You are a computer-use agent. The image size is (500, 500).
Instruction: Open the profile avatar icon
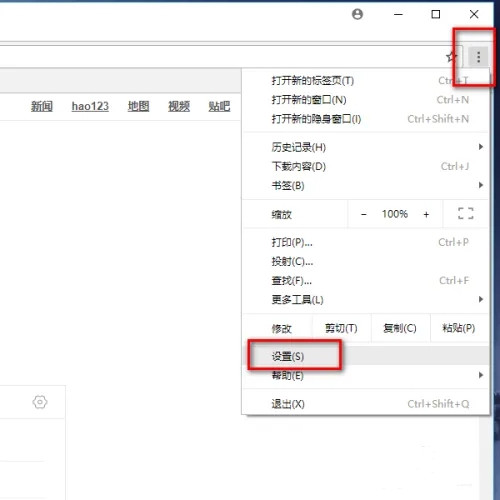357,14
